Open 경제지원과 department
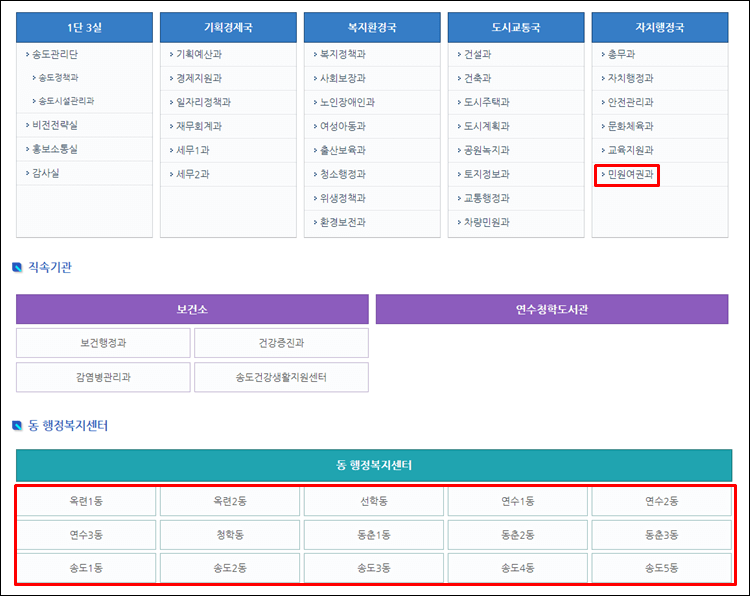The width and height of the screenshot is (750, 596). pyautogui.click(x=199, y=78)
